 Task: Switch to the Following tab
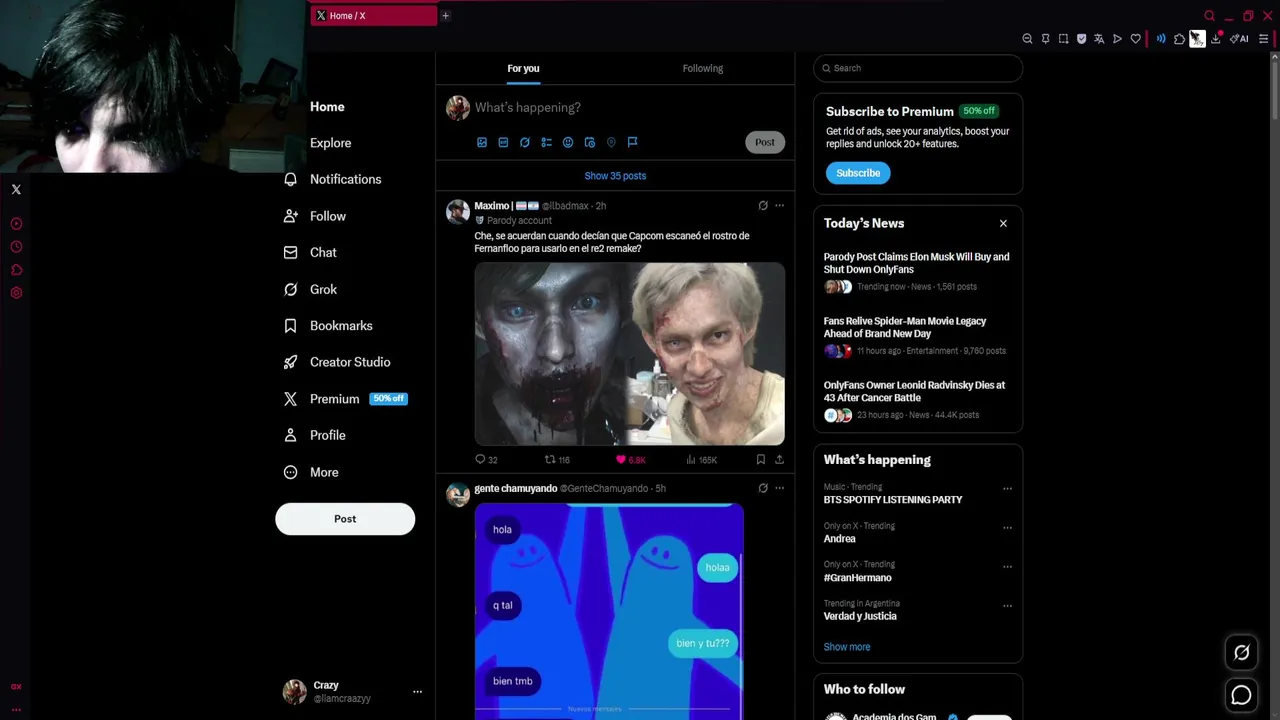703,68
